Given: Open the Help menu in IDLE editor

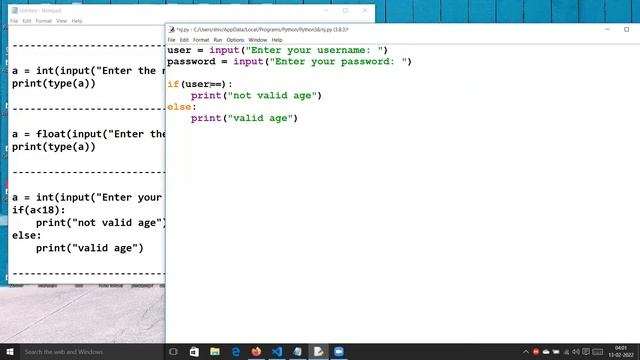Looking at the screenshot, I should (277, 40).
